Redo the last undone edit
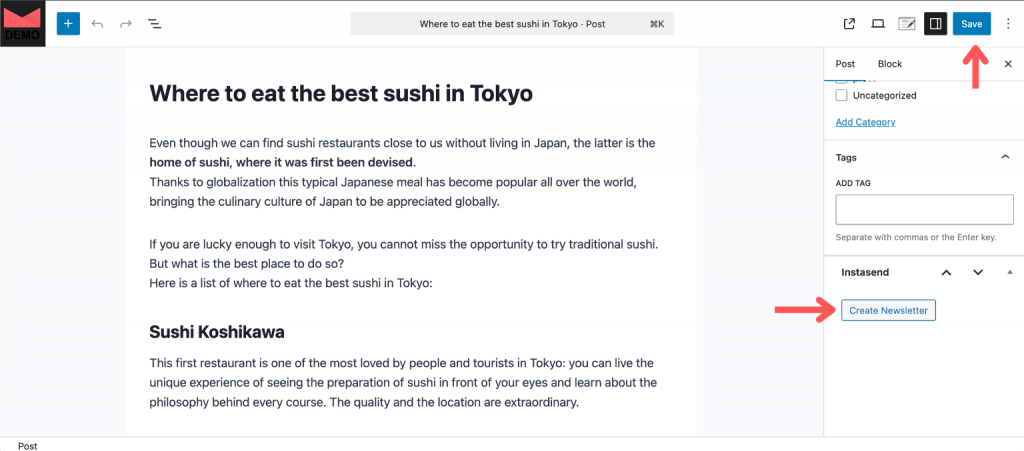Screen dimensions: 1024x451 tap(126, 23)
